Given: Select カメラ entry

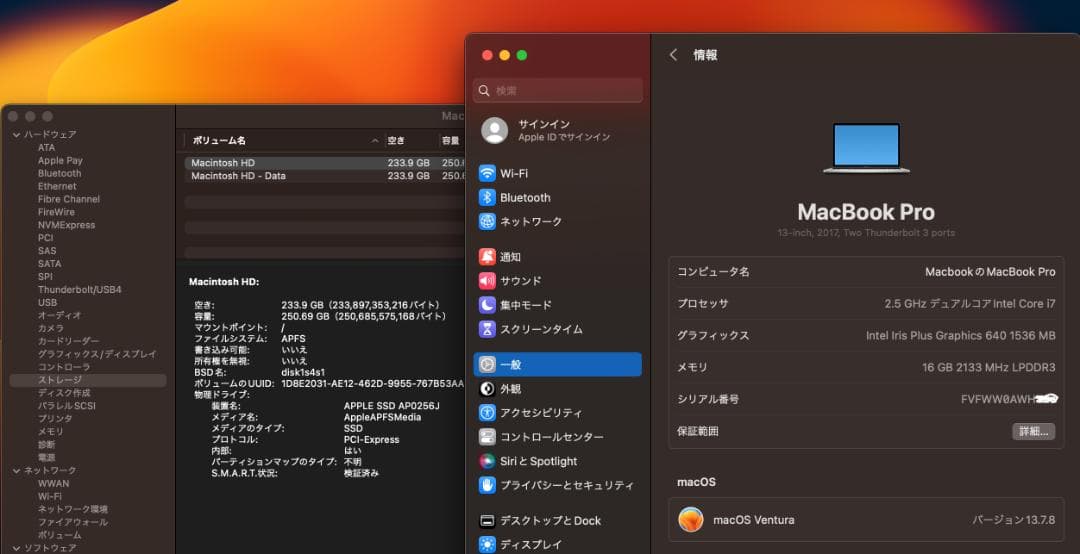Looking at the screenshot, I should coord(50,328).
